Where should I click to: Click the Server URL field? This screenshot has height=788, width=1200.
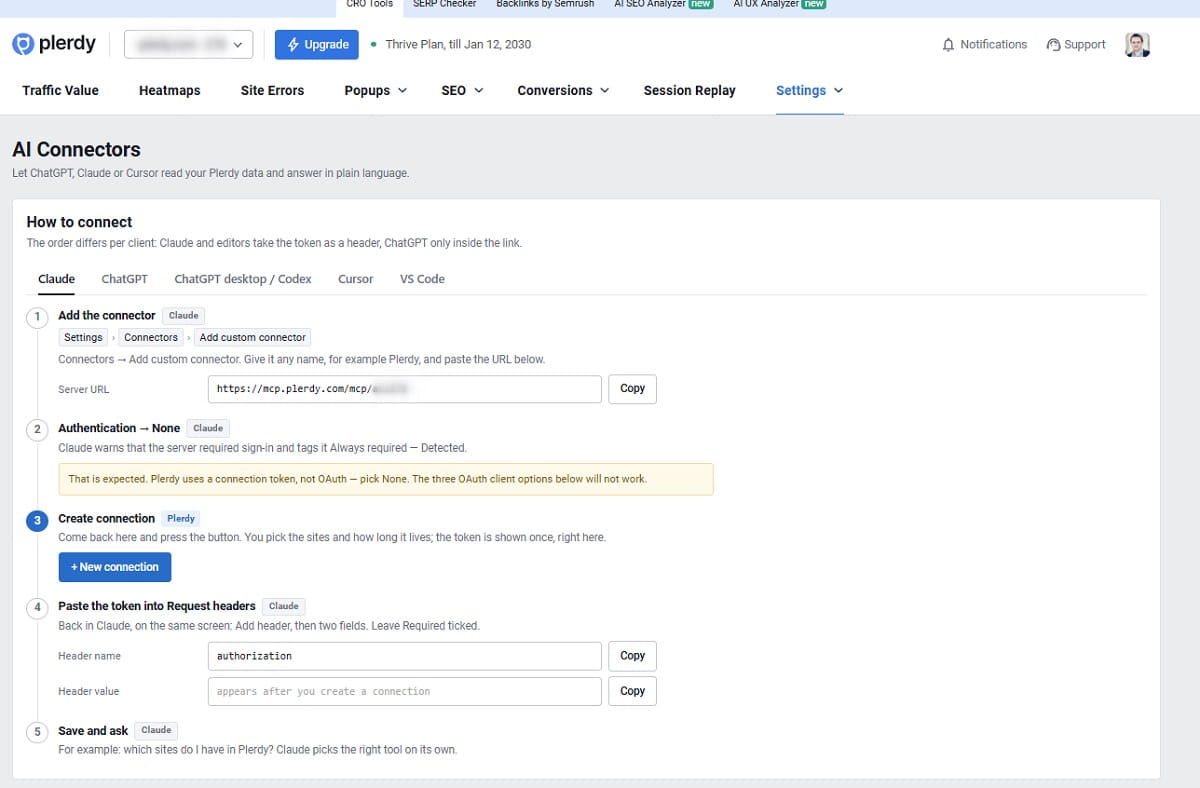click(x=405, y=389)
